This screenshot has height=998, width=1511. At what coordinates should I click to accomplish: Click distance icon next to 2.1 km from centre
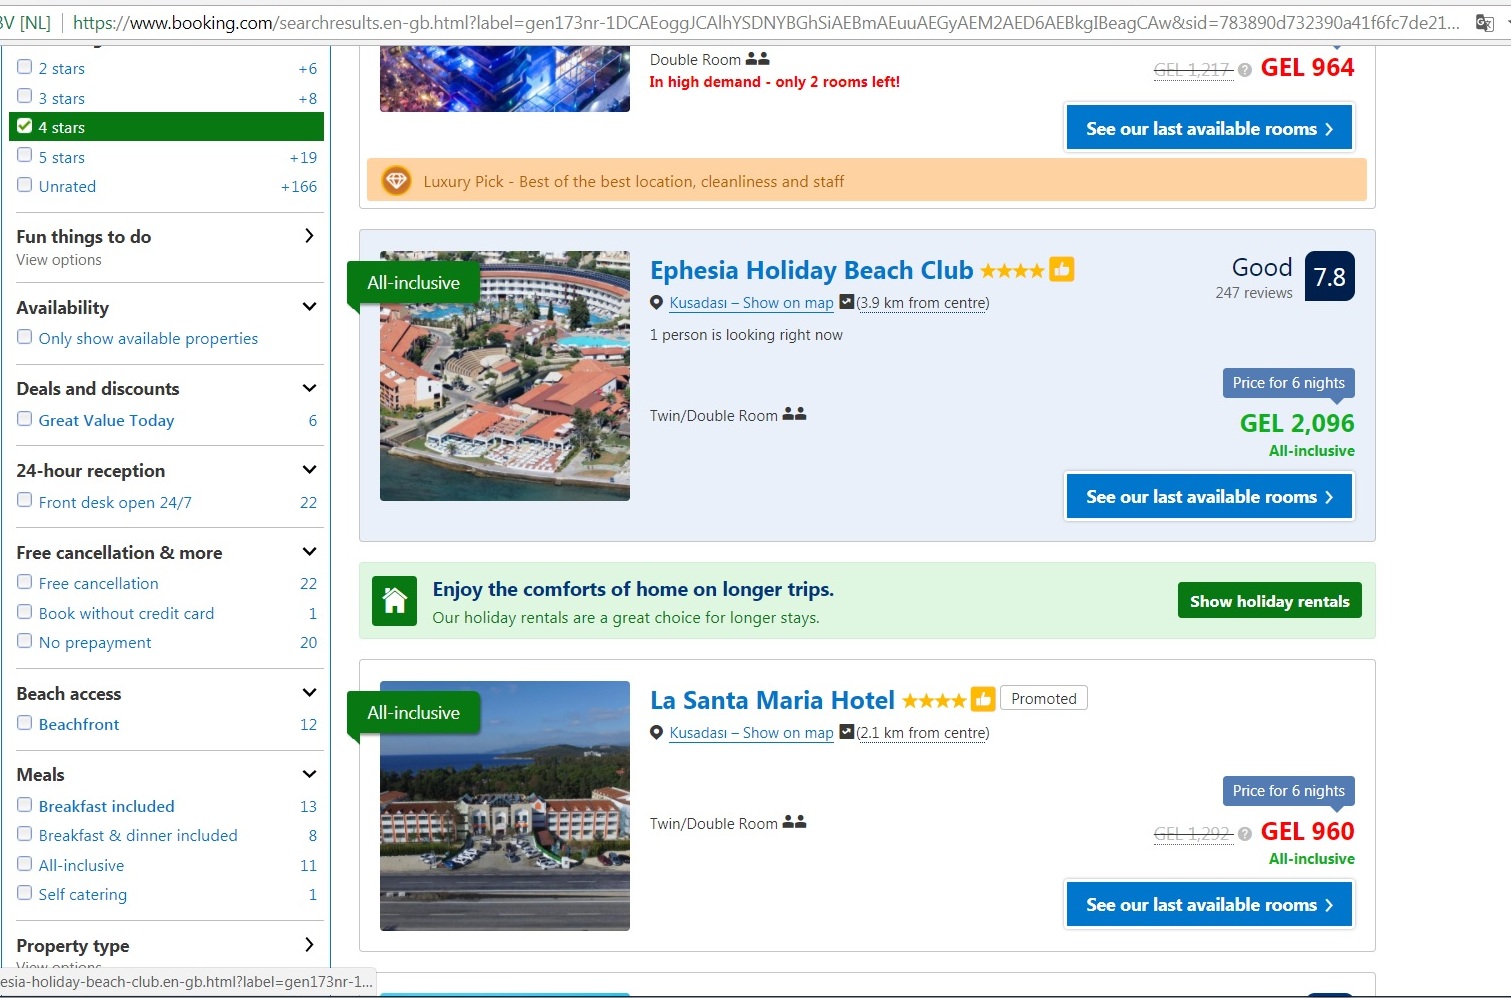pos(846,732)
